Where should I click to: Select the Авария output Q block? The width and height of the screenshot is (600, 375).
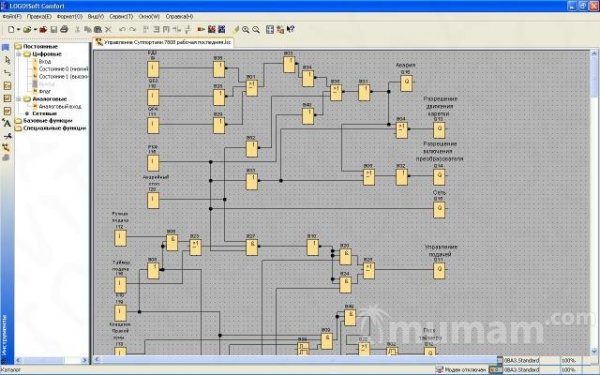click(x=406, y=83)
